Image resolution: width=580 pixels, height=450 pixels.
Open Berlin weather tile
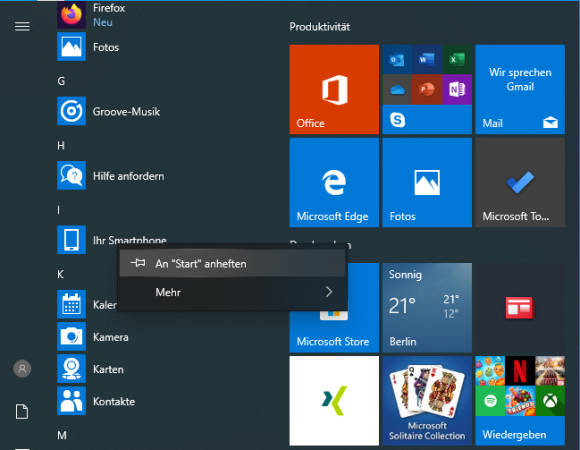[x=427, y=308]
